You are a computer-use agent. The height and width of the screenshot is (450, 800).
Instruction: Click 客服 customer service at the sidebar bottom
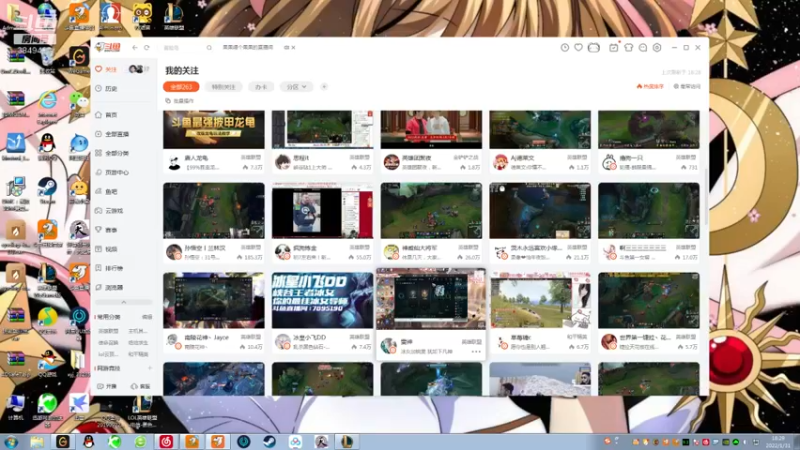[141, 386]
